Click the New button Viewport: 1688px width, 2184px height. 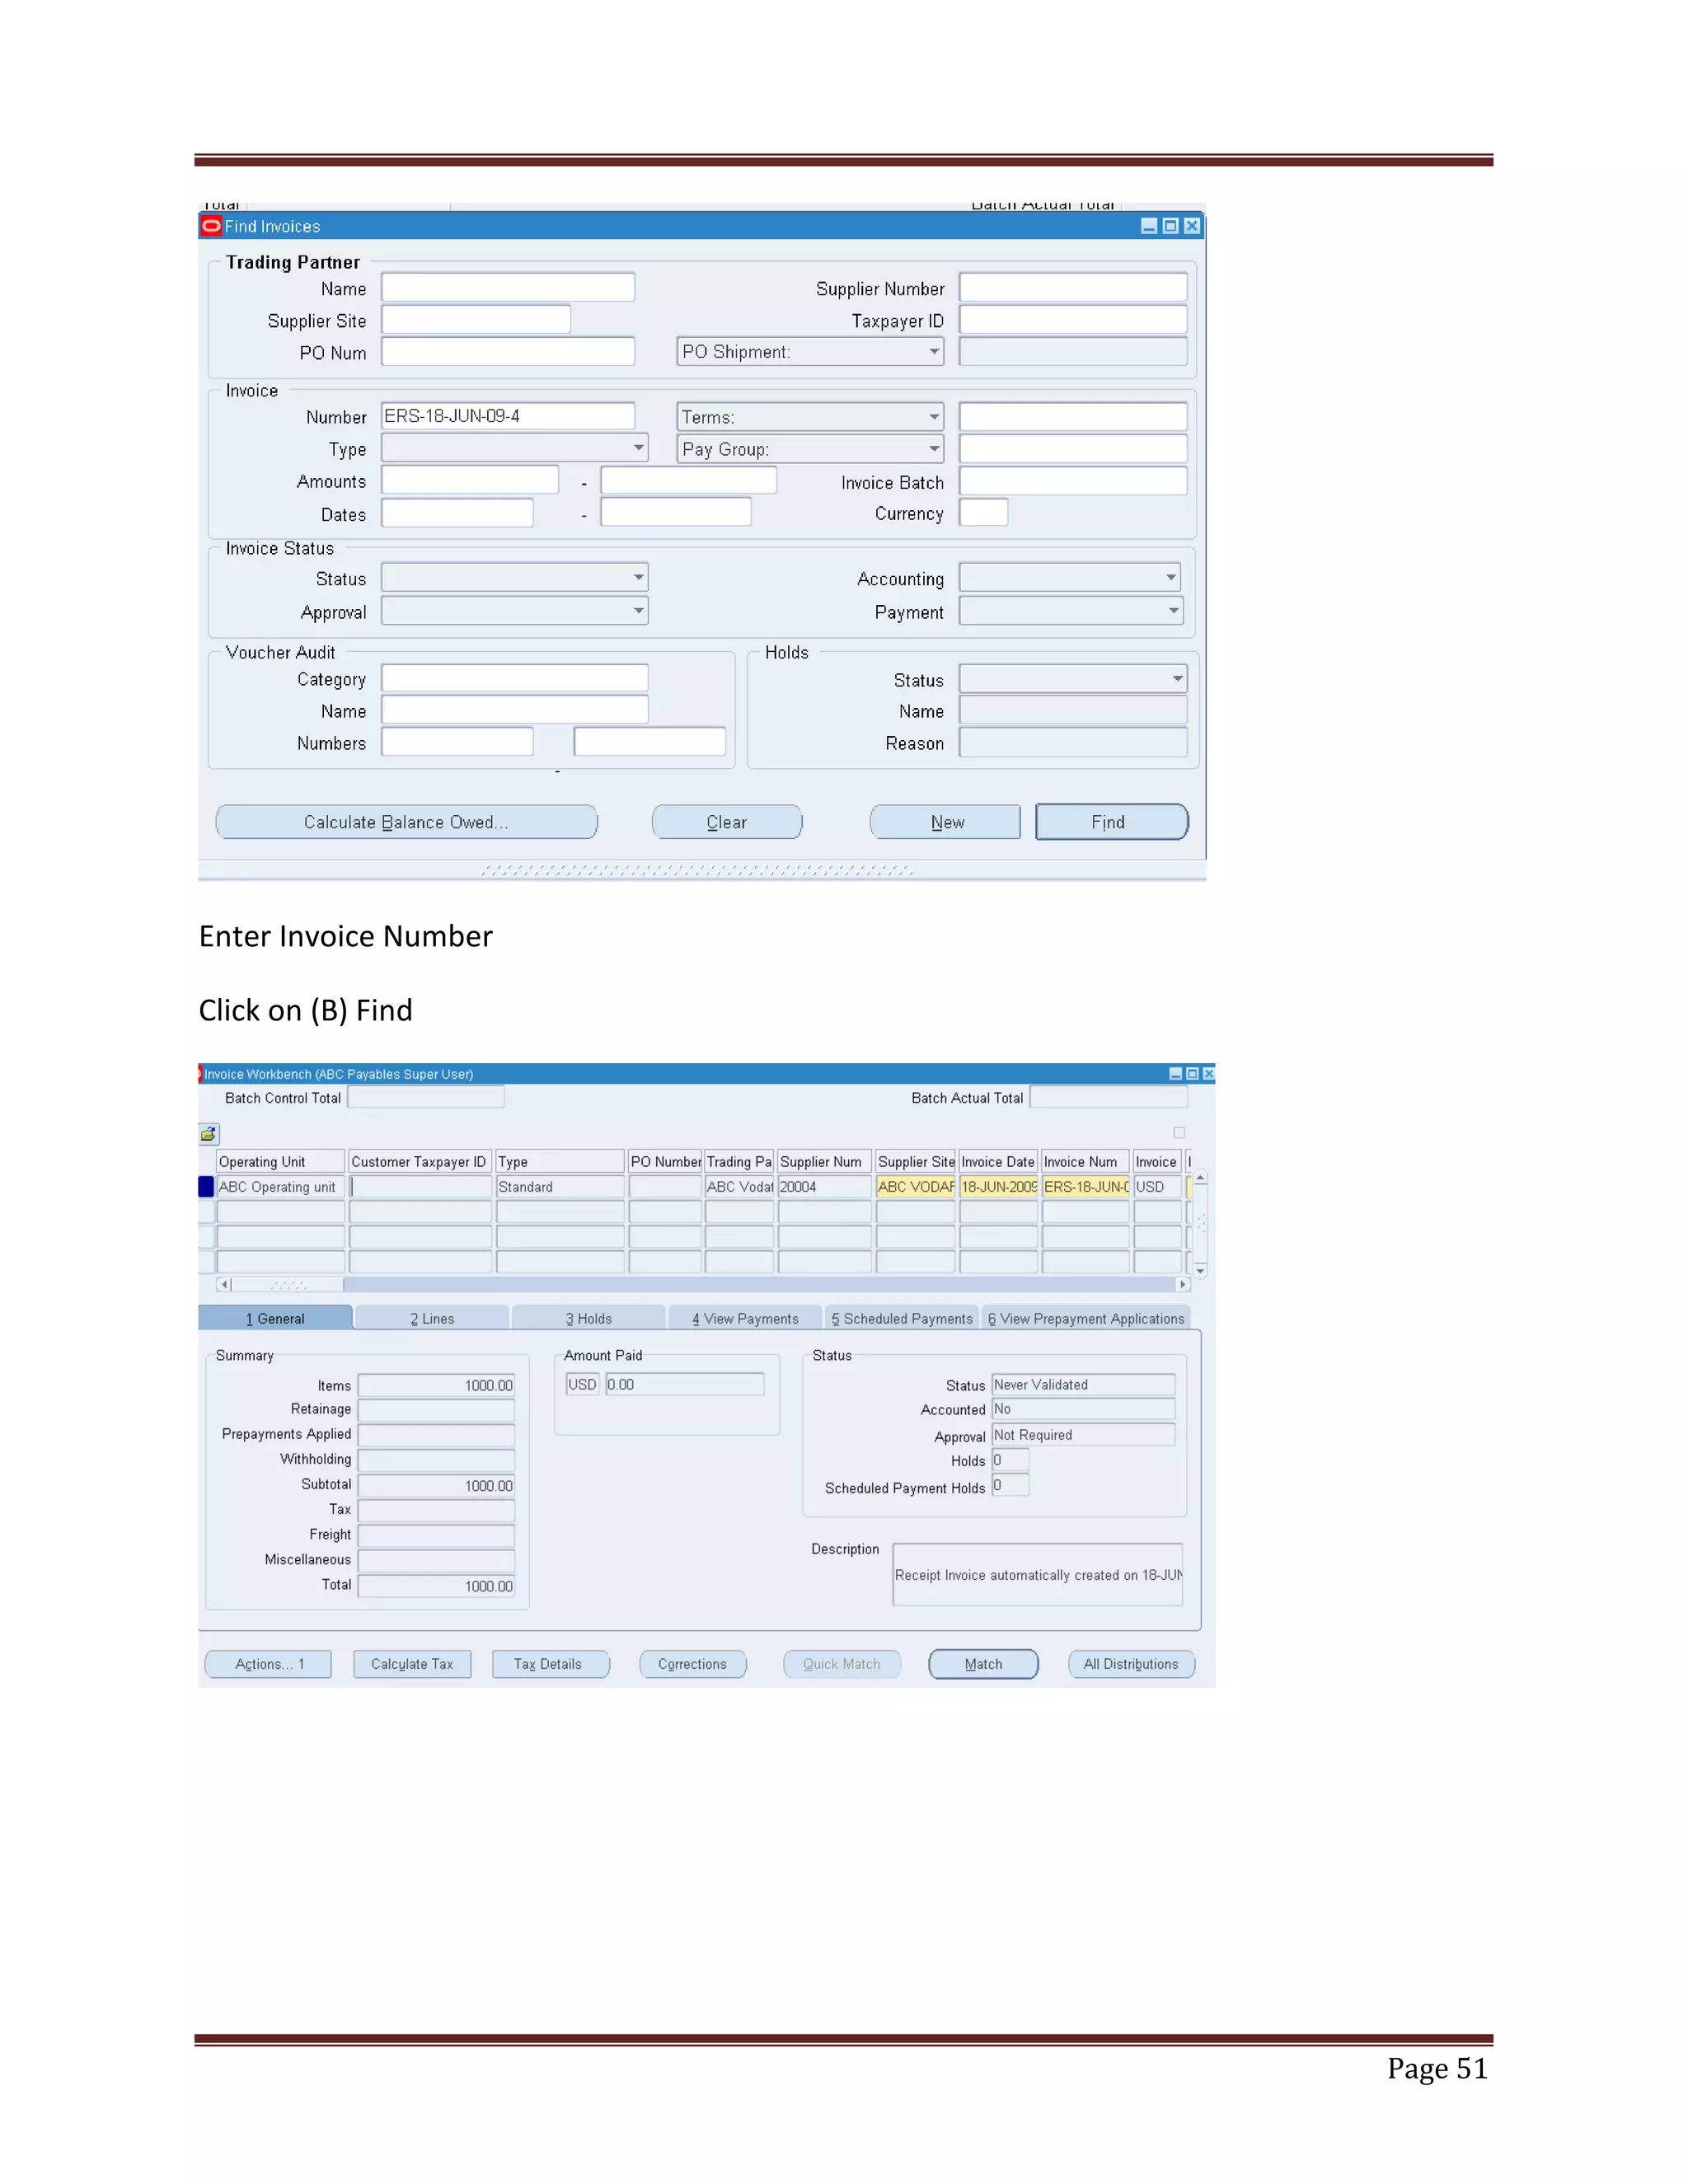[x=946, y=822]
